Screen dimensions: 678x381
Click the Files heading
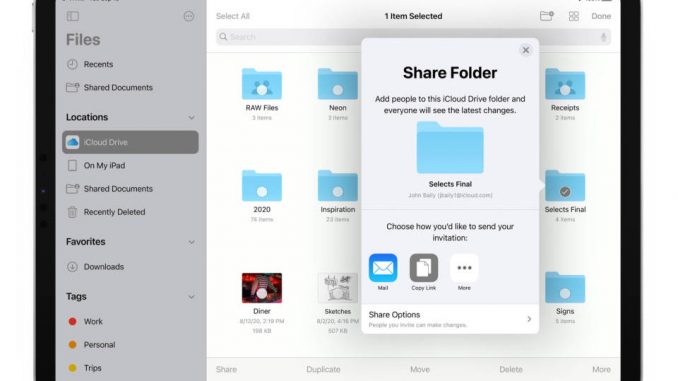point(83,40)
